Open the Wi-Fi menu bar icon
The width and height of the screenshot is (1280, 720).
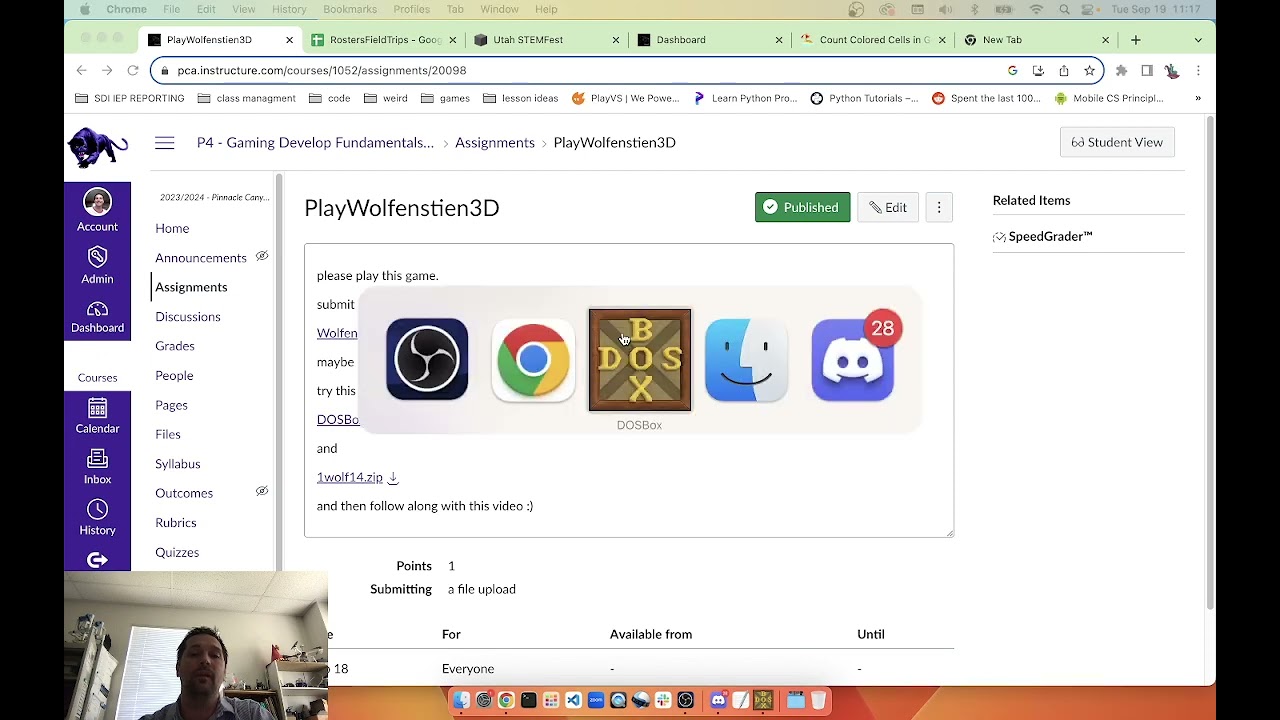point(1036,10)
